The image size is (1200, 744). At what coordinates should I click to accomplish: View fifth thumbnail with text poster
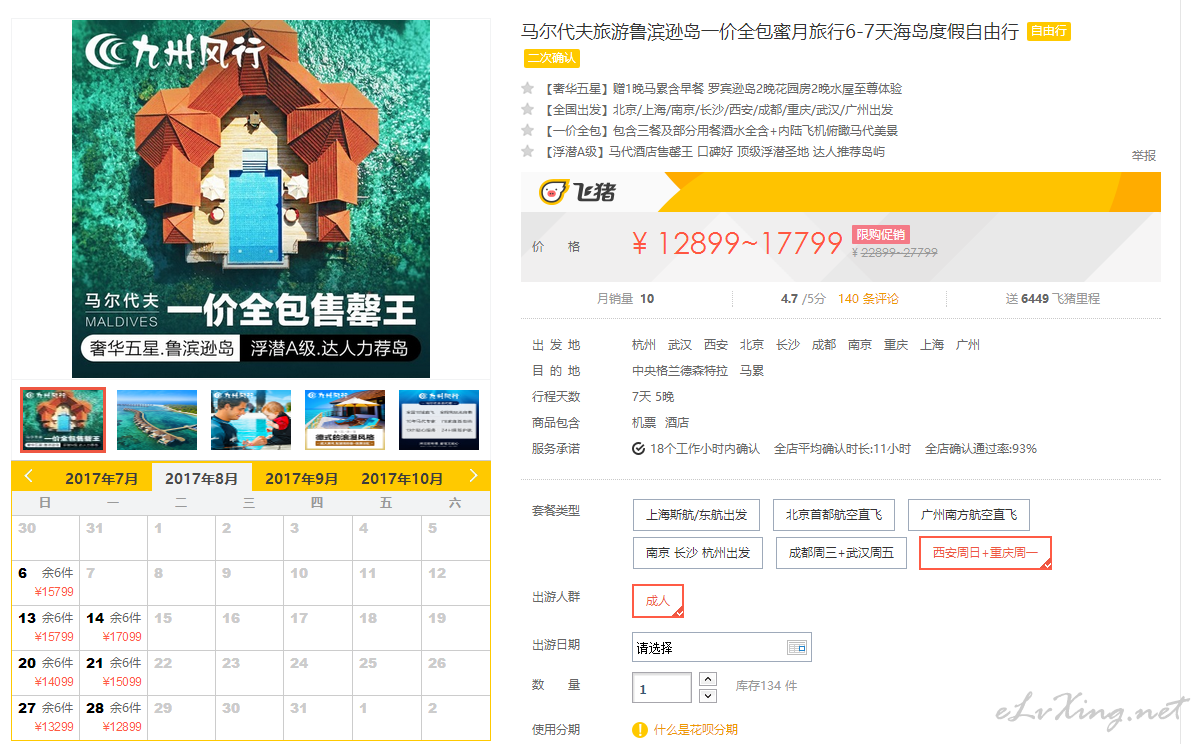click(x=439, y=420)
